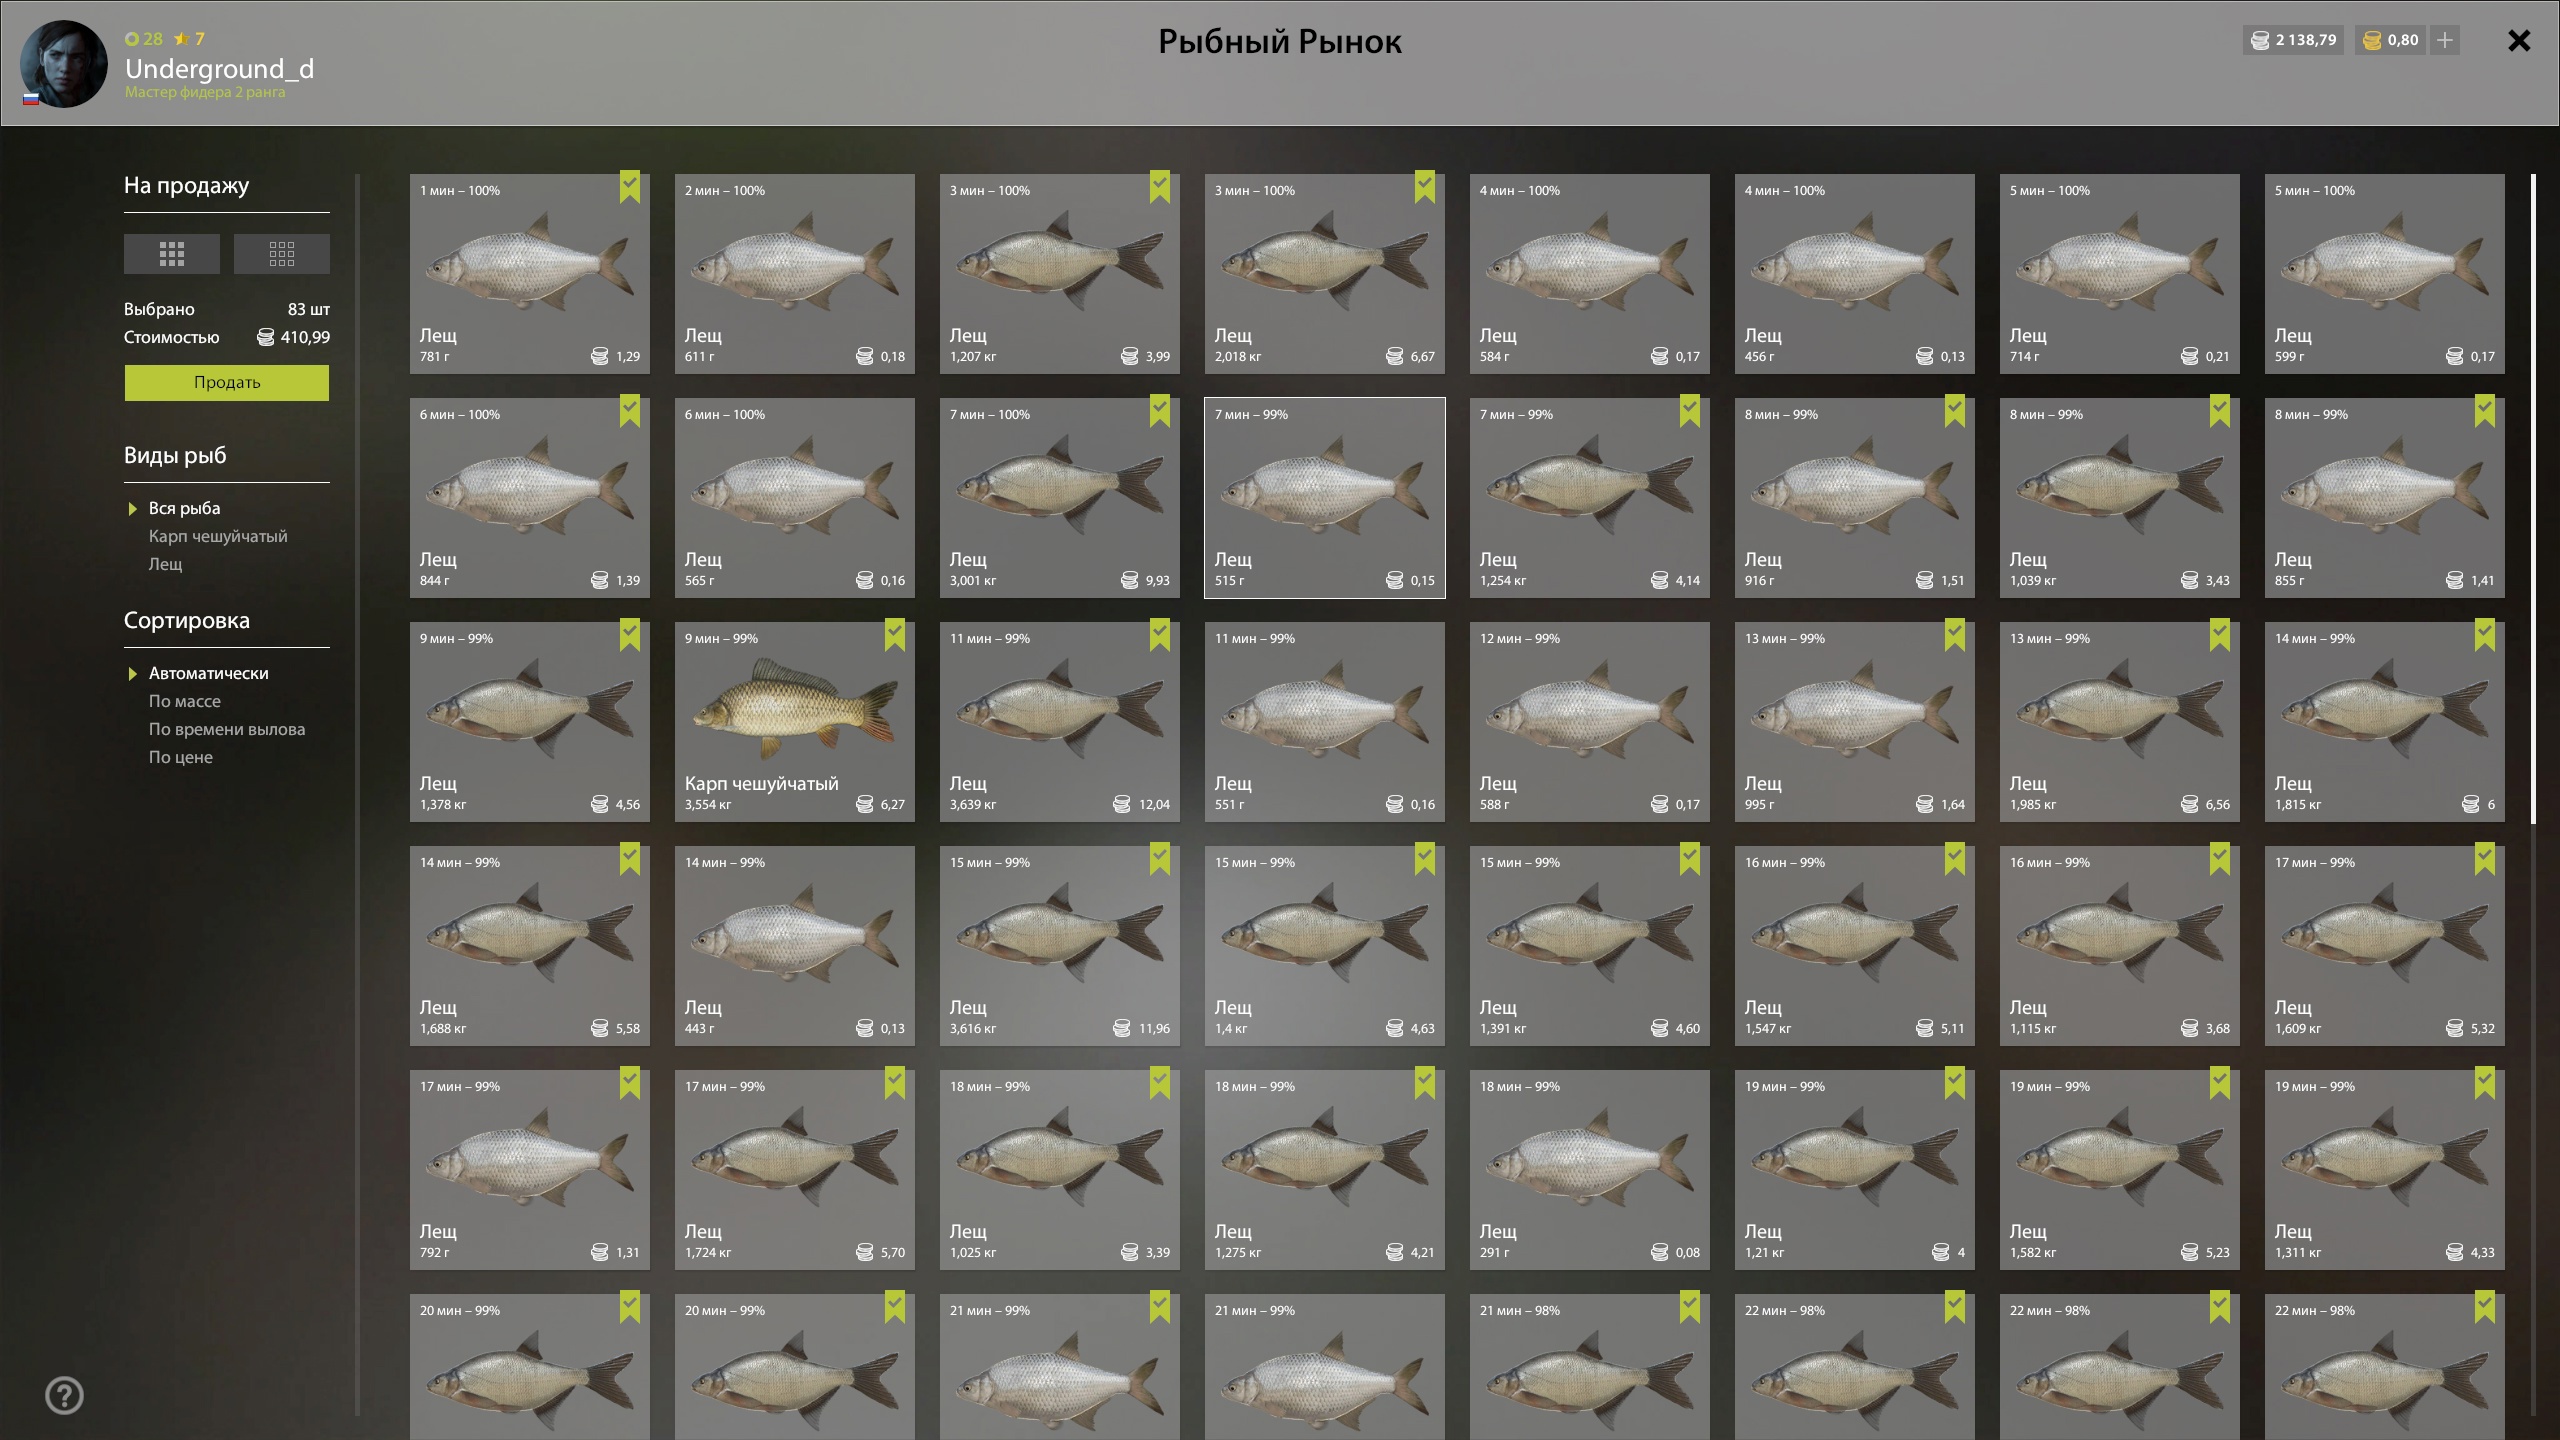Click the gold coins balance icon
Image resolution: width=2560 pixels, height=1440 pixels.
point(2371,40)
